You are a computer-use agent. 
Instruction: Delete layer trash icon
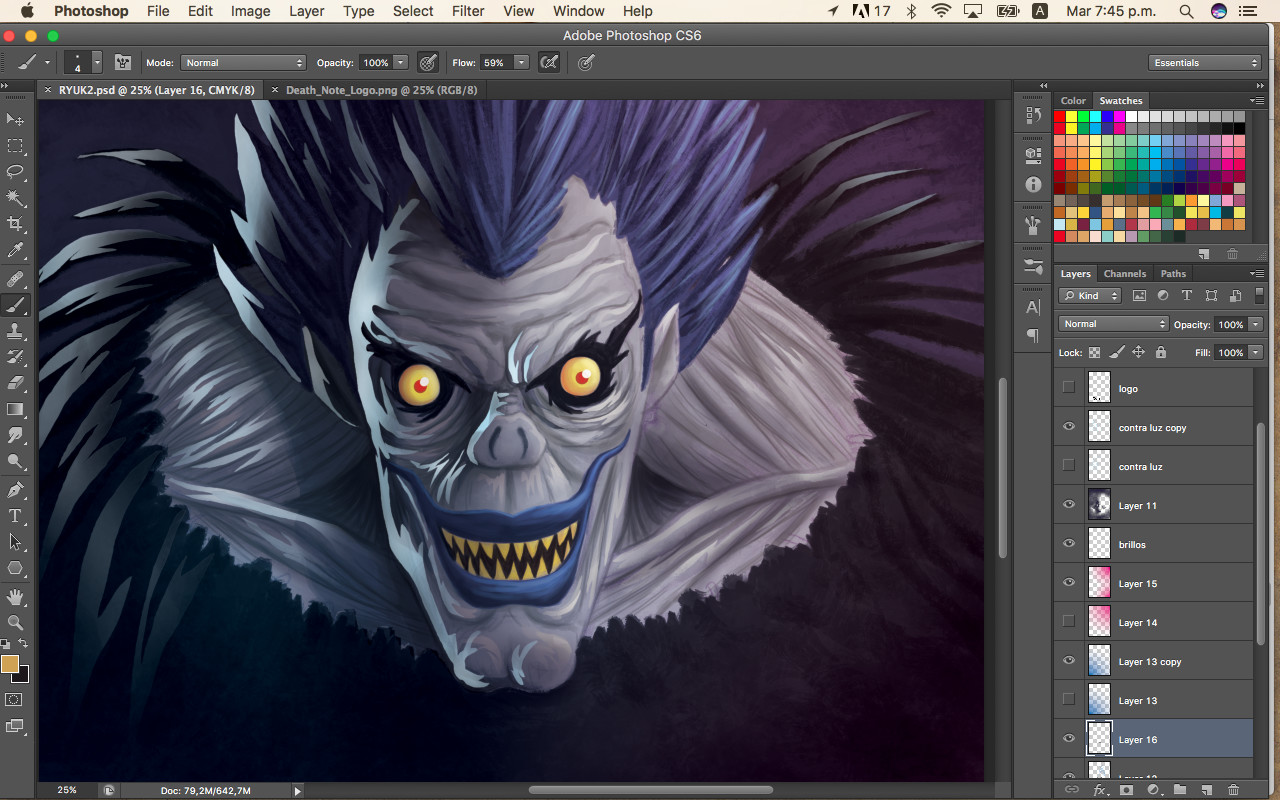(x=1232, y=790)
